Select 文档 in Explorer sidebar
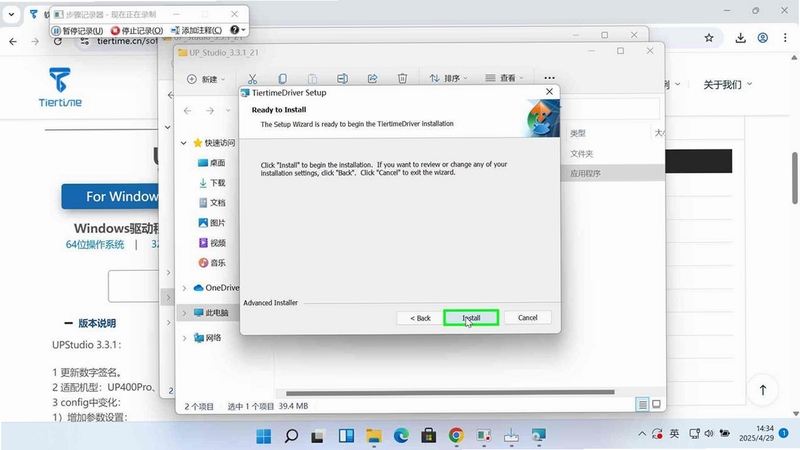The width and height of the screenshot is (800, 450). coord(211,203)
